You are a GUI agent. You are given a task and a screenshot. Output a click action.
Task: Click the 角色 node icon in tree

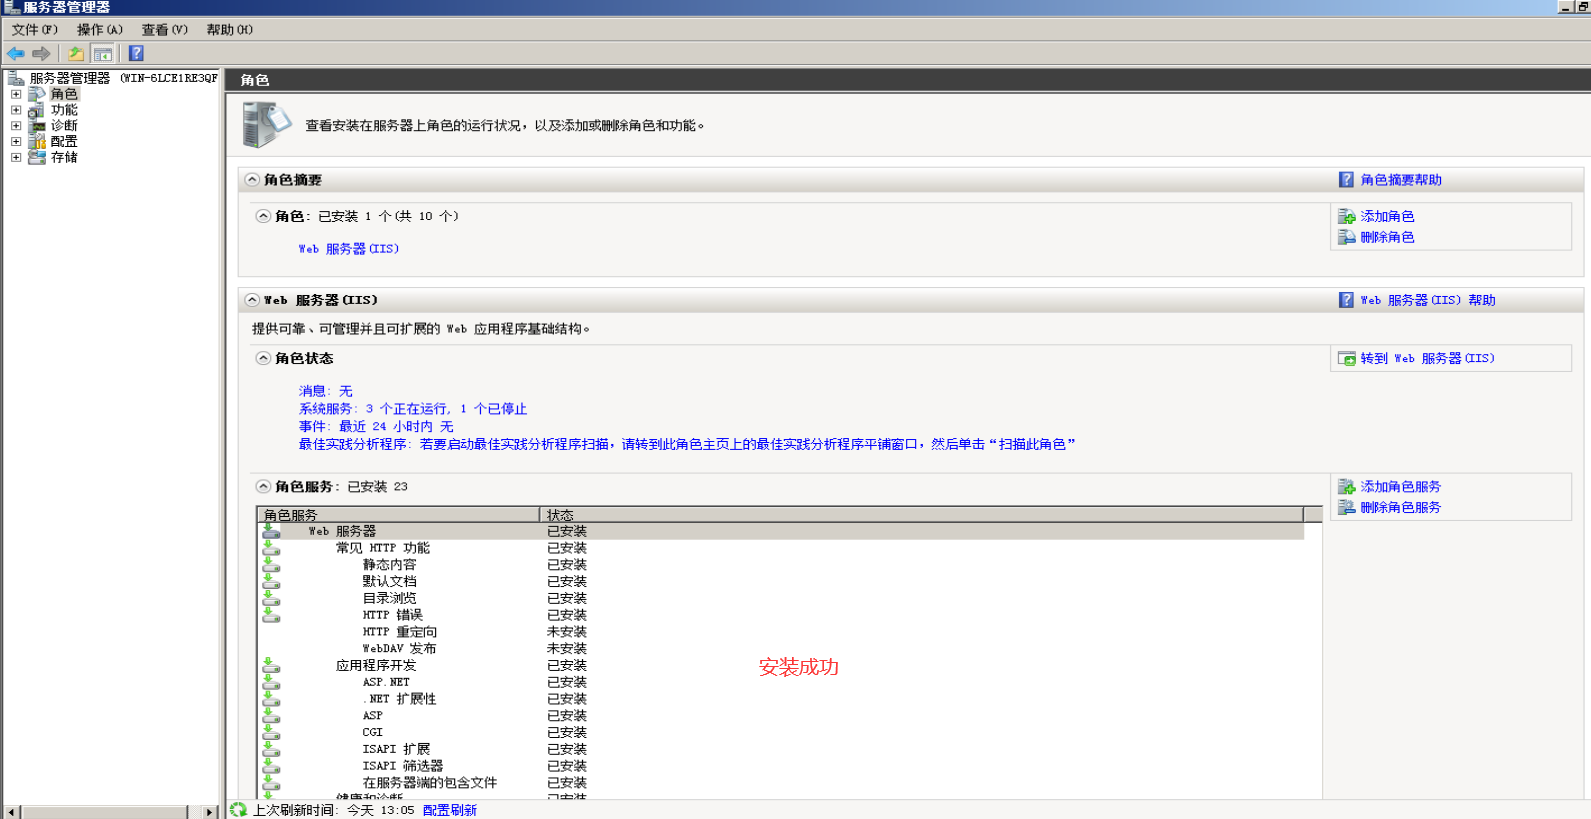pyautogui.click(x=37, y=94)
